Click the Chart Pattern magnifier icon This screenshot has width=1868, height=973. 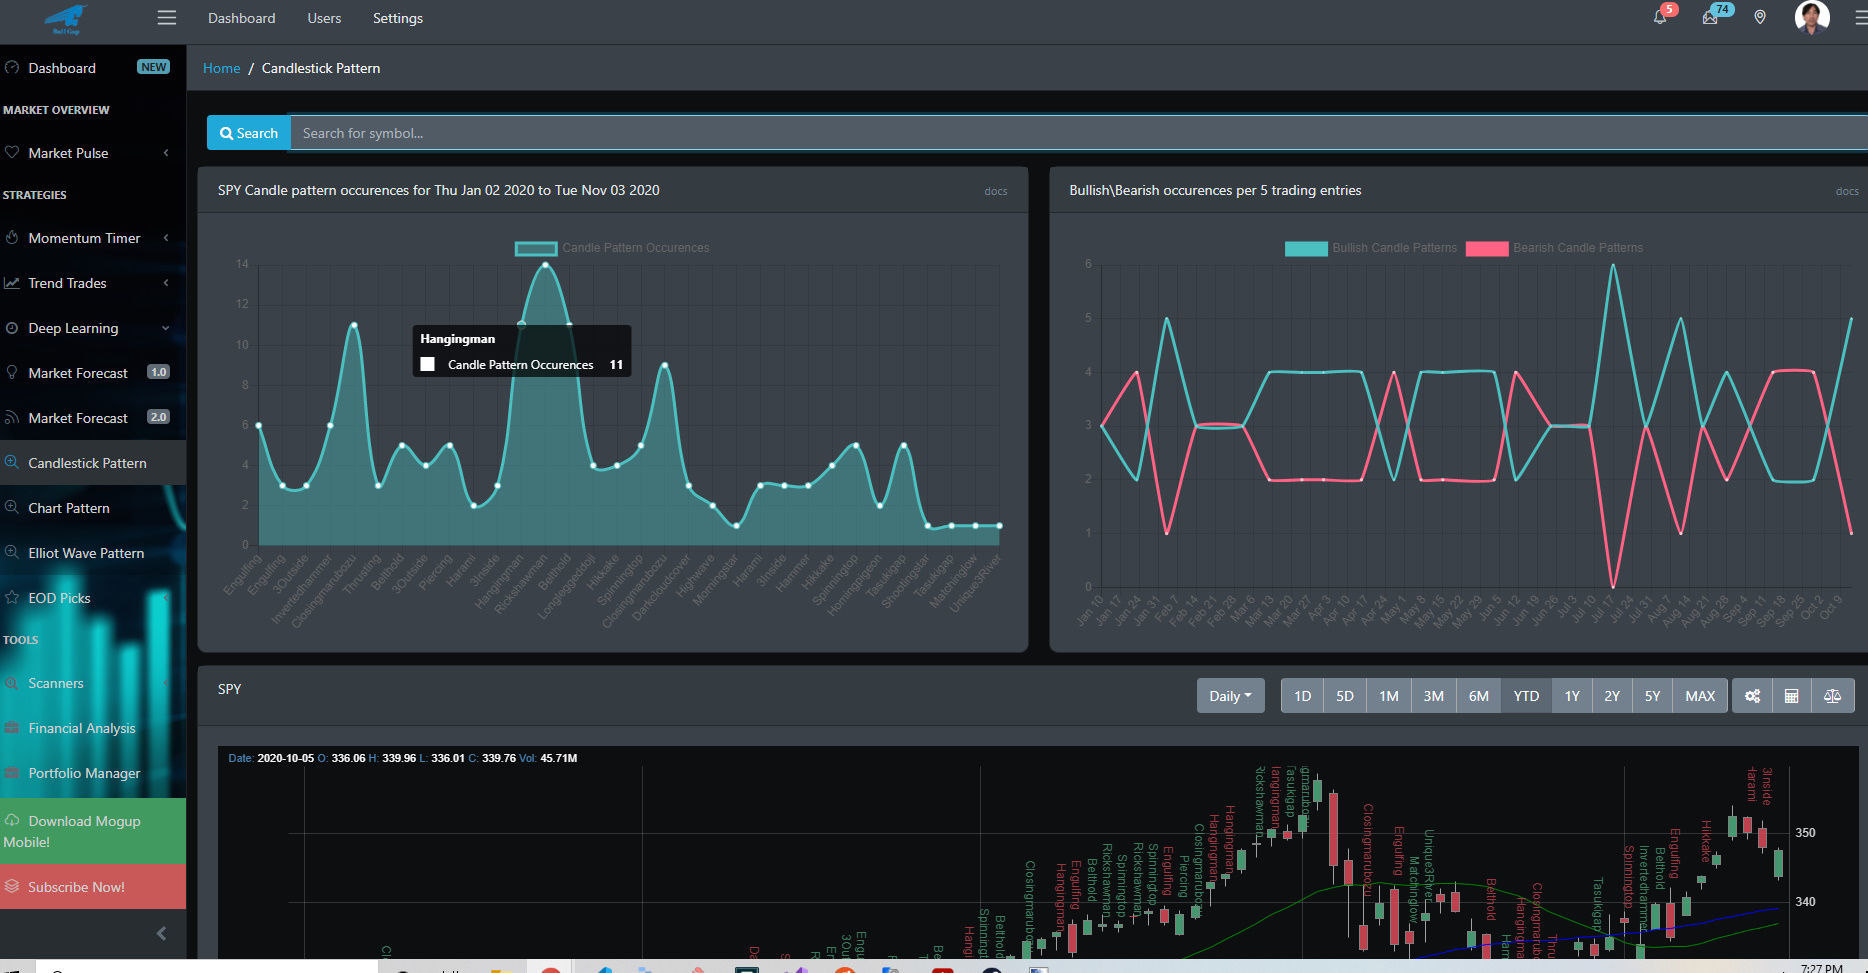click(x=12, y=508)
